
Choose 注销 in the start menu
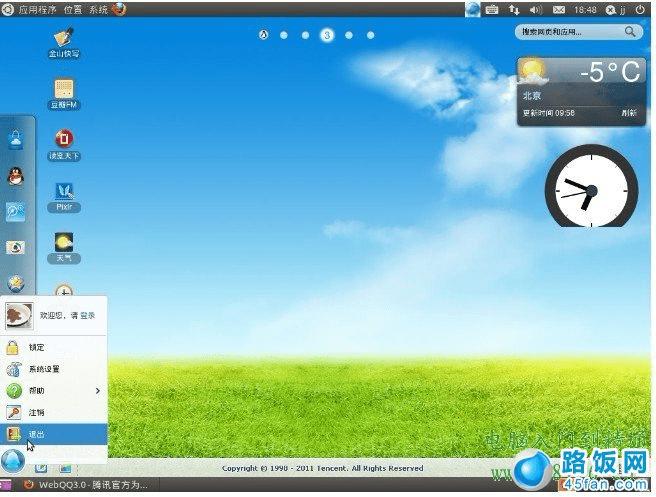[x=54, y=412]
